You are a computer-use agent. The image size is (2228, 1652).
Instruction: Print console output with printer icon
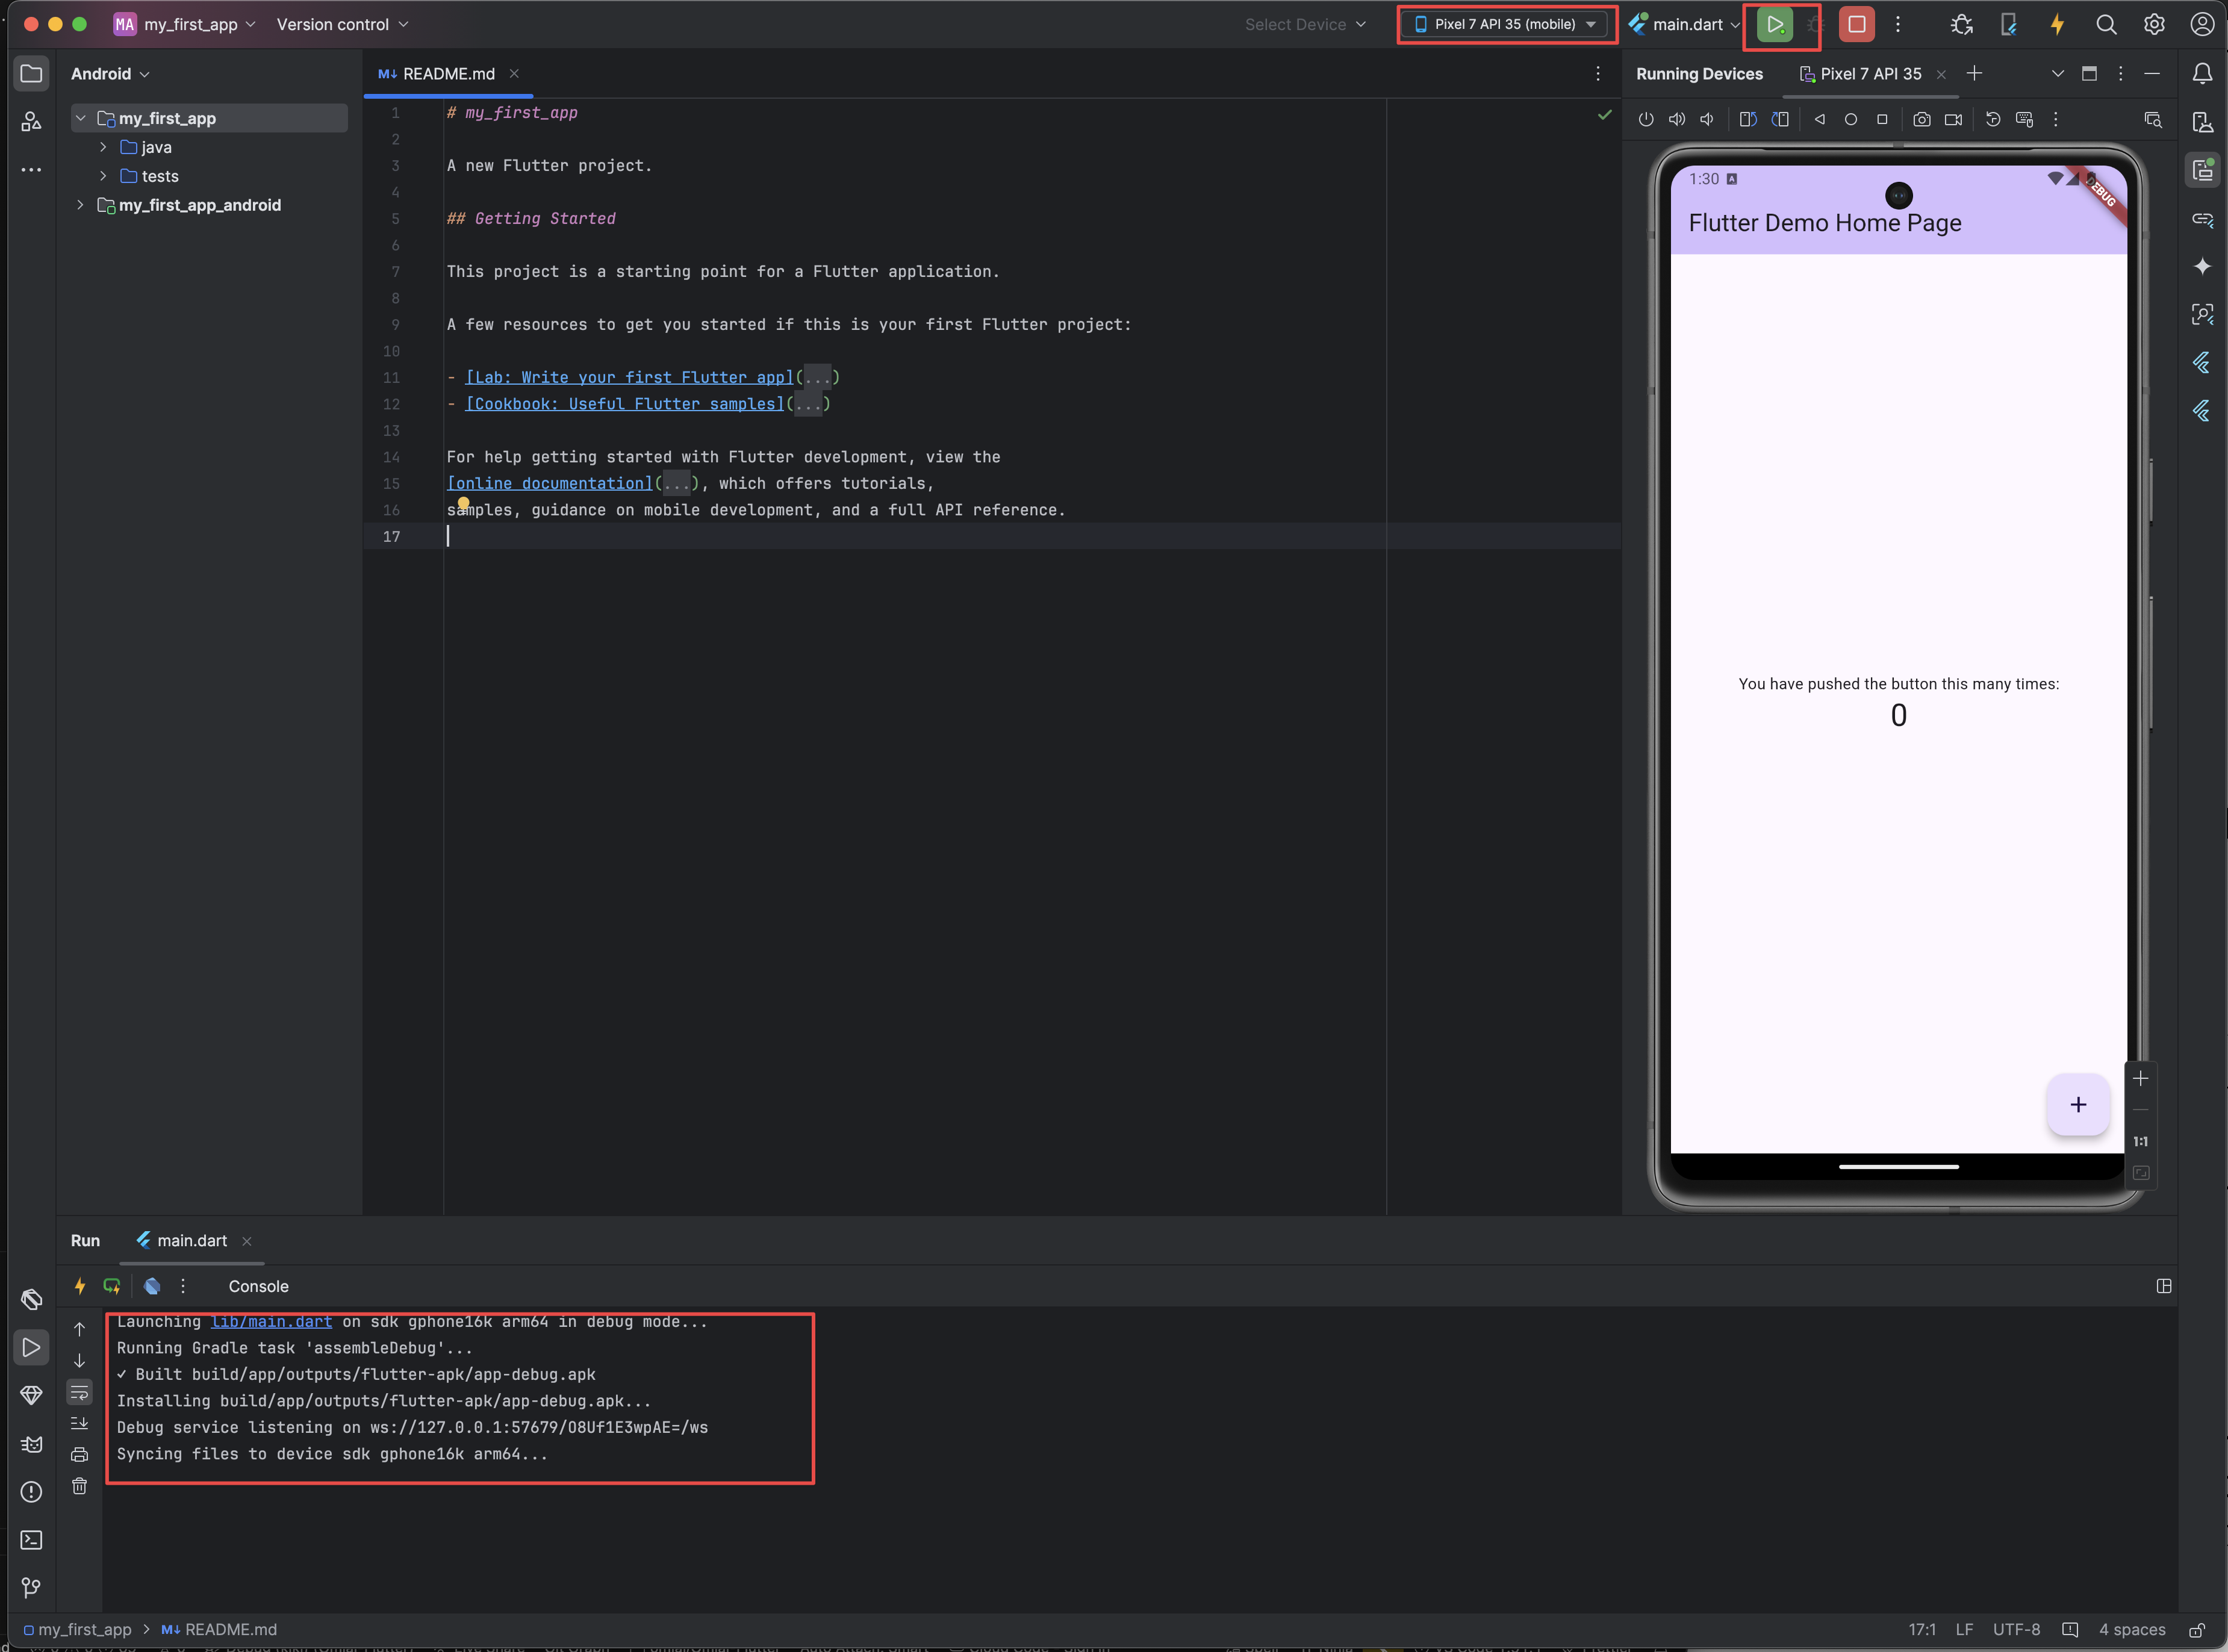(x=79, y=1455)
